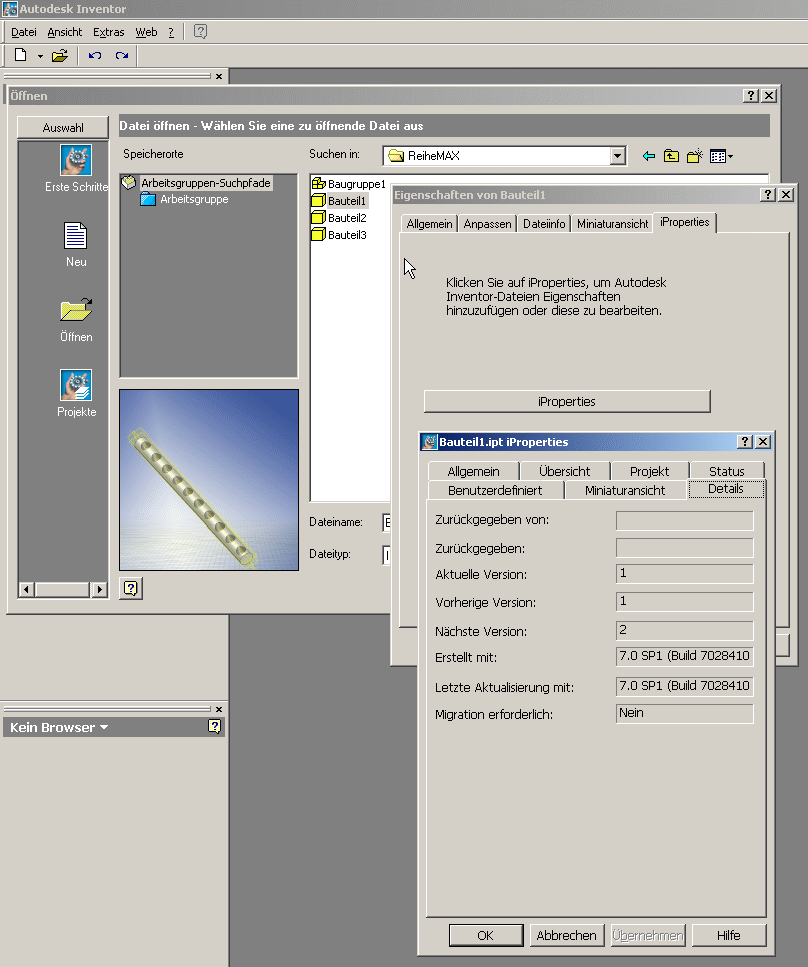Switch to Miniaturansicht tab in Eigenschaften
The height and width of the screenshot is (967, 808).
(x=612, y=224)
